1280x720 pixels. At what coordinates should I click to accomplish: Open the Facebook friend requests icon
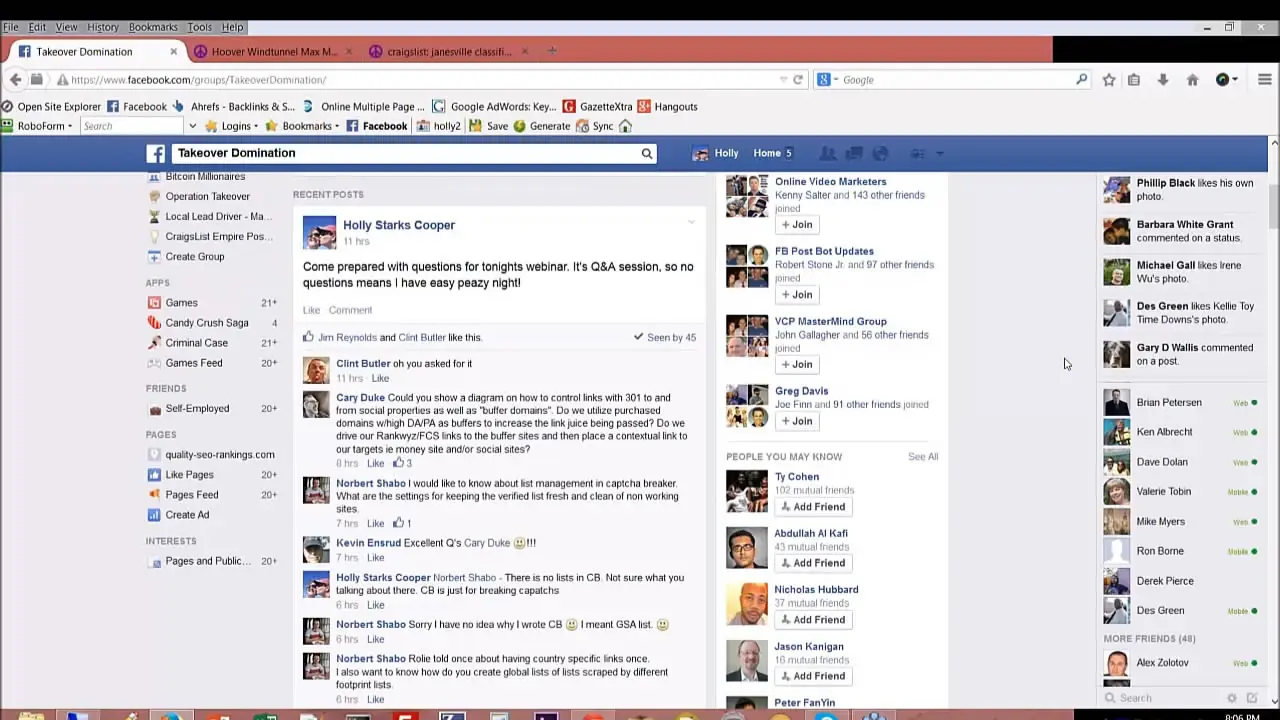[828, 153]
